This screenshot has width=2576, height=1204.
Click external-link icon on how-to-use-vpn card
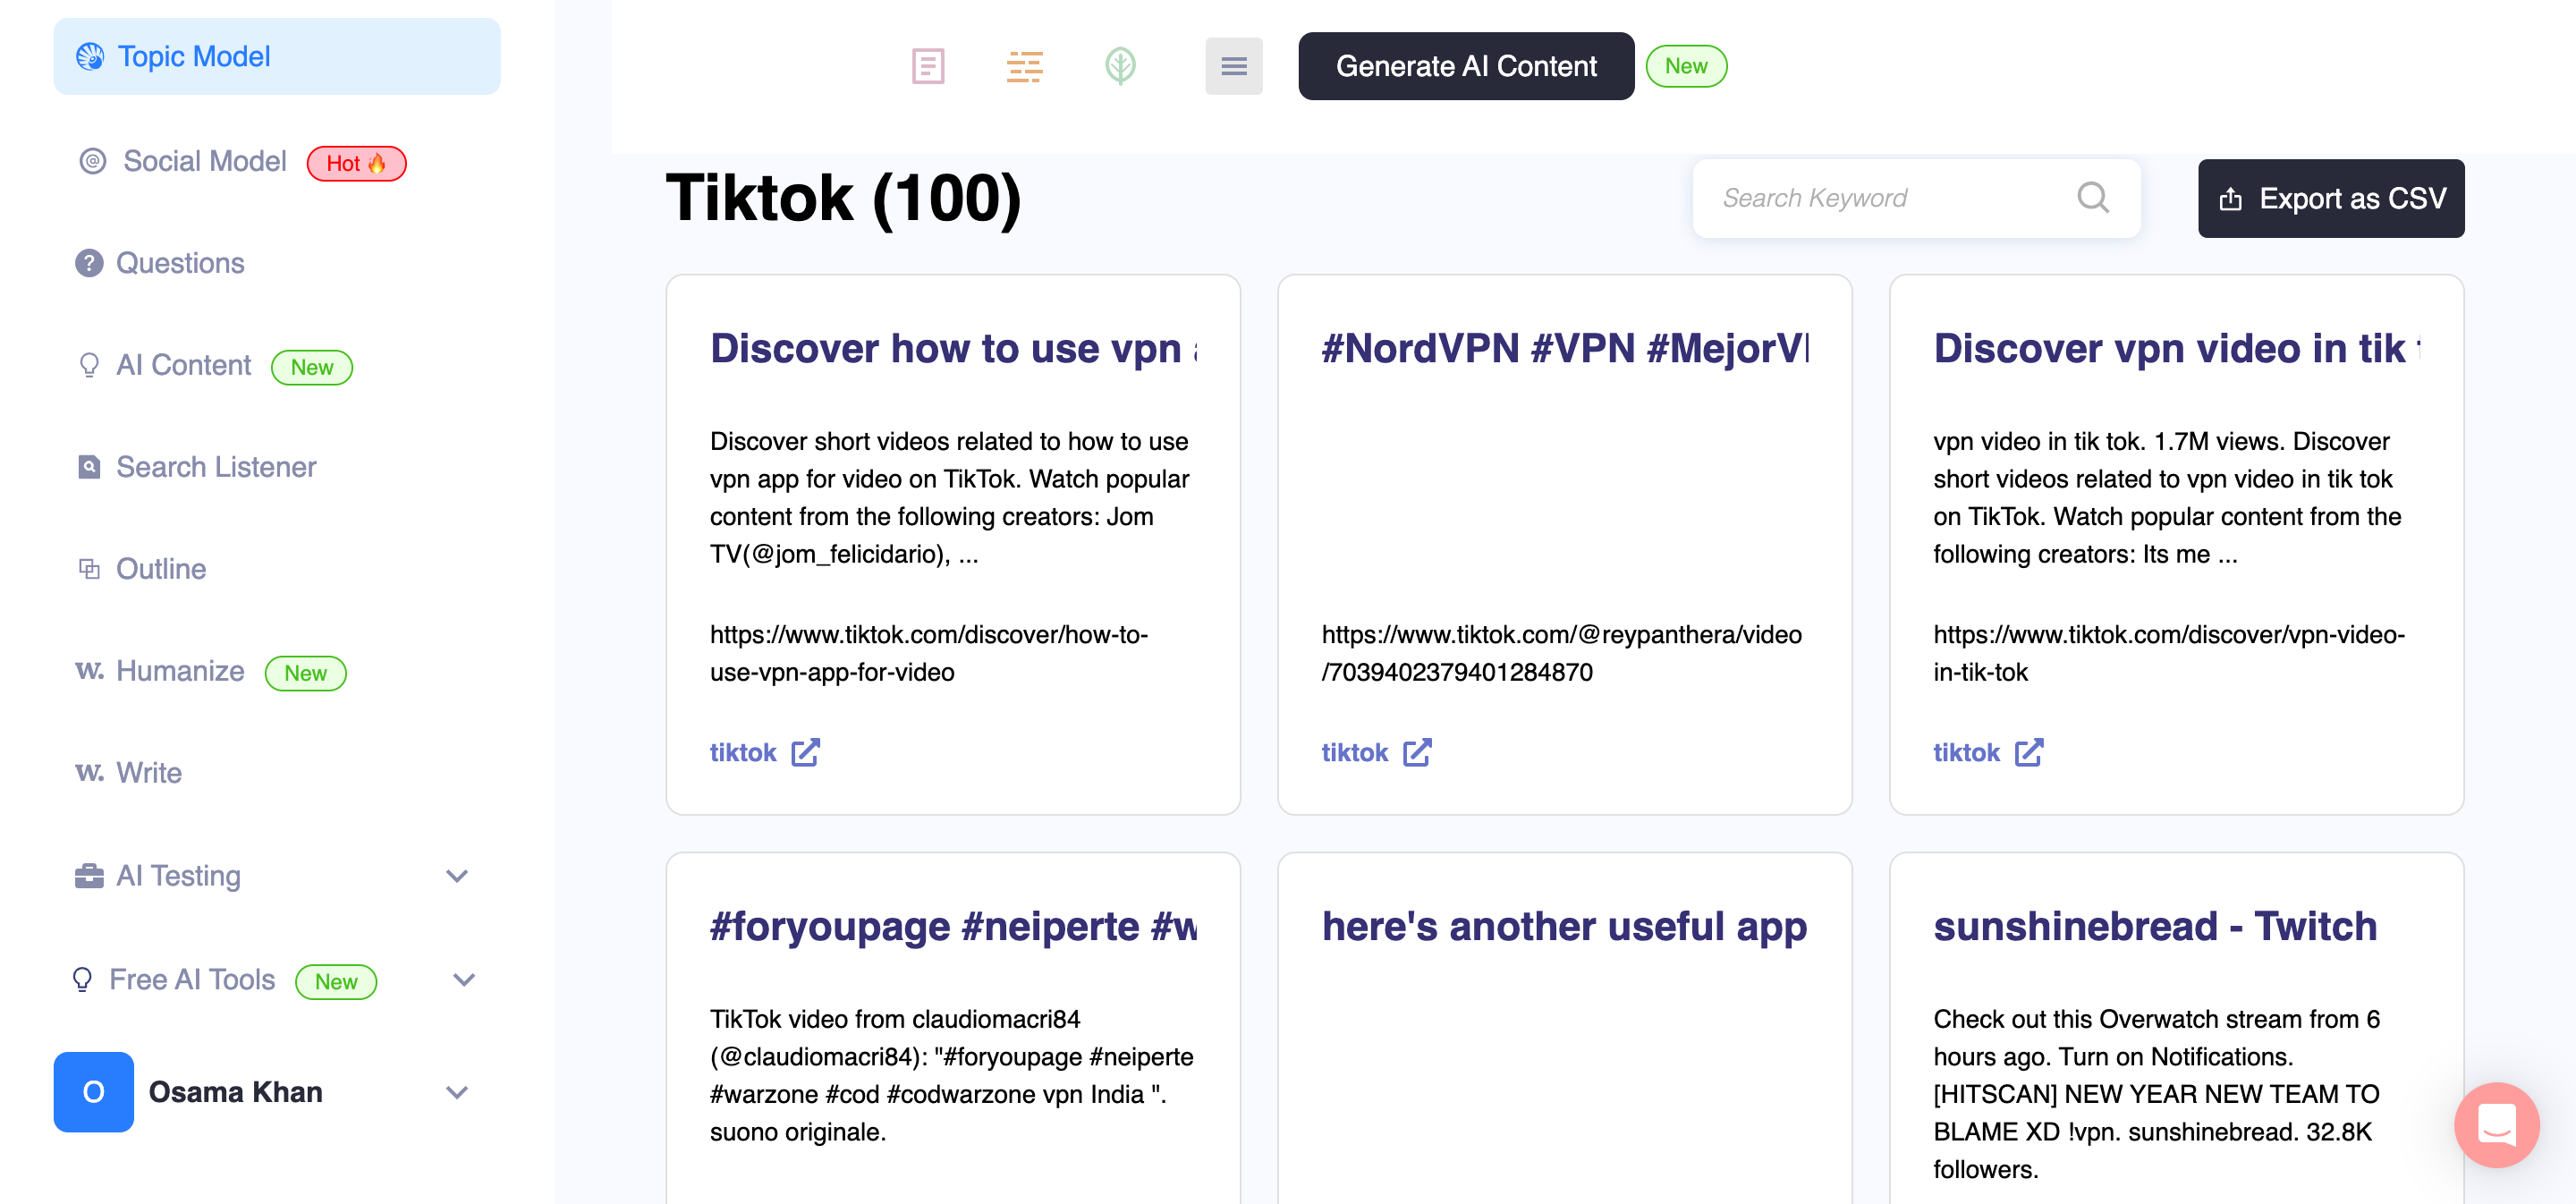tap(806, 752)
